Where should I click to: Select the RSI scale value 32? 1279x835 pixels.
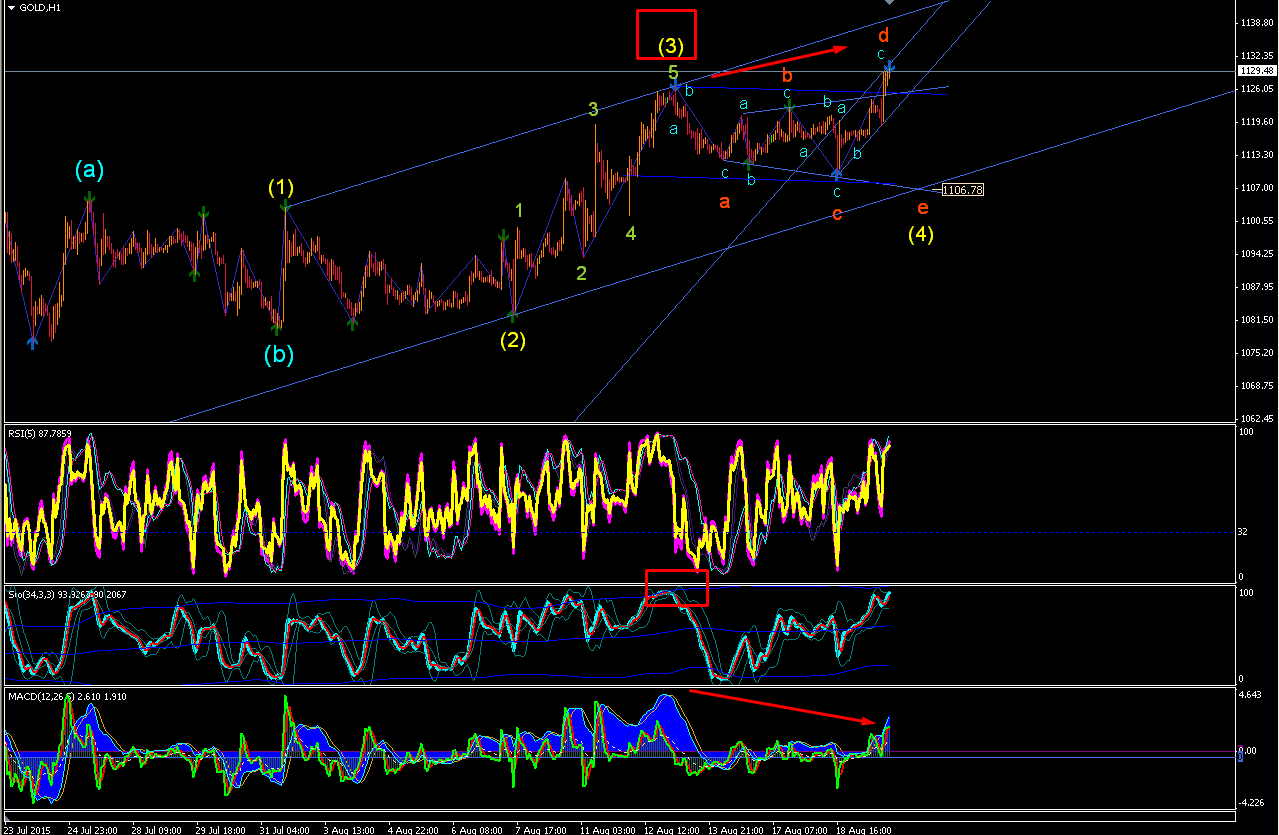click(x=1243, y=531)
